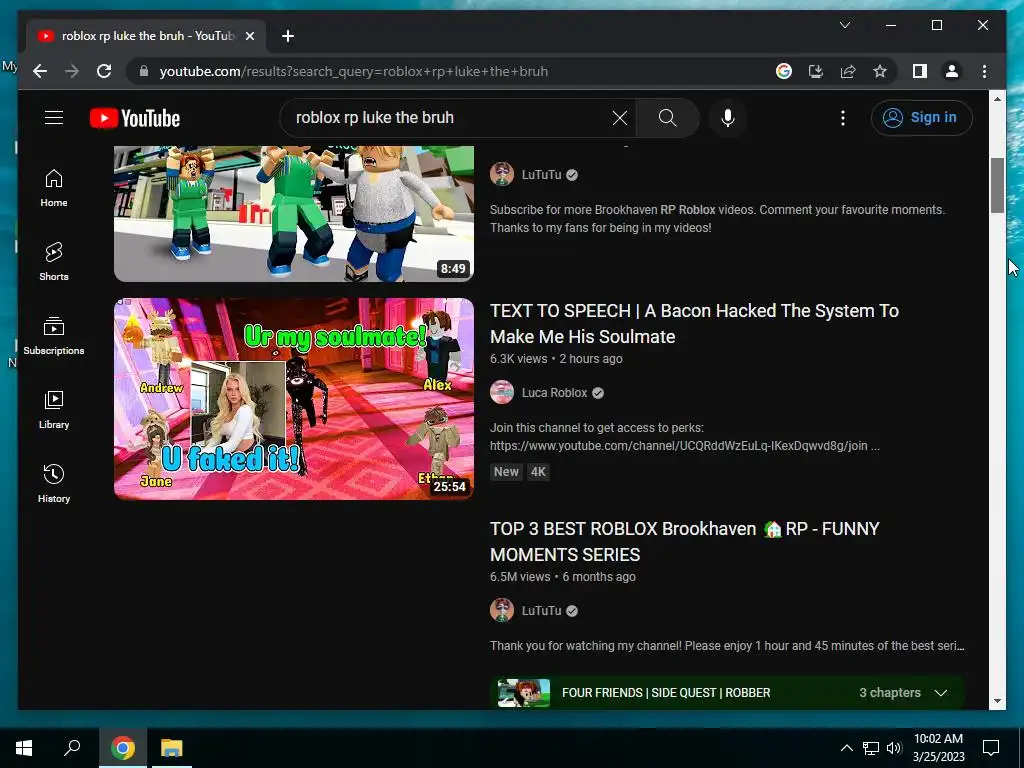Open File Explorer from the taskbar

172,748
